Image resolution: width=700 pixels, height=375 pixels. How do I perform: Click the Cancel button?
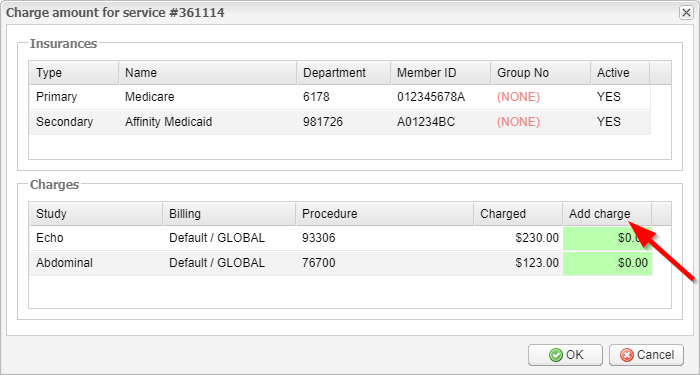tap(646, 355)
